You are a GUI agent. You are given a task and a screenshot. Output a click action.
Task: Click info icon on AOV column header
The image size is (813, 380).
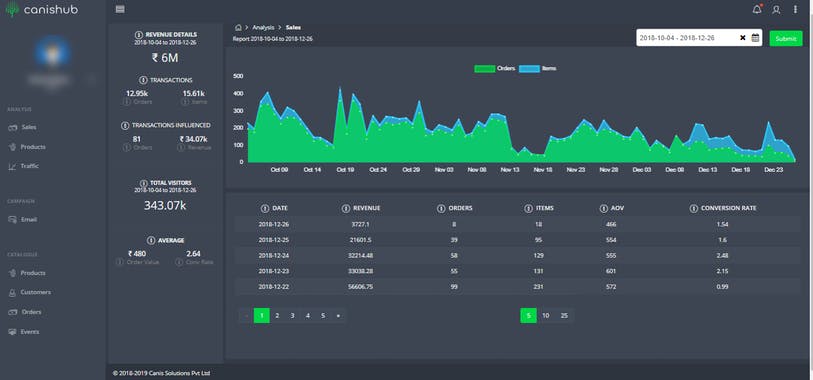(604, 208)
